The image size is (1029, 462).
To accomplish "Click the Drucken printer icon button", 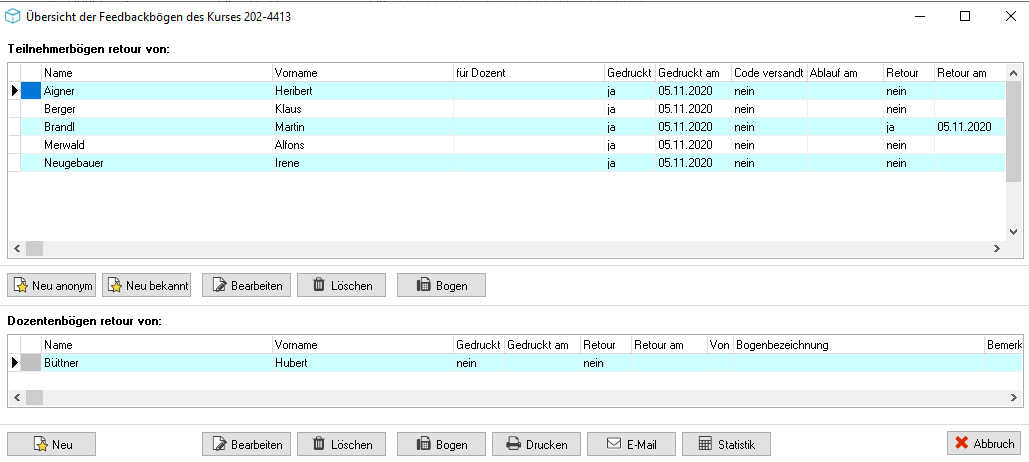I will pos(536,444).
